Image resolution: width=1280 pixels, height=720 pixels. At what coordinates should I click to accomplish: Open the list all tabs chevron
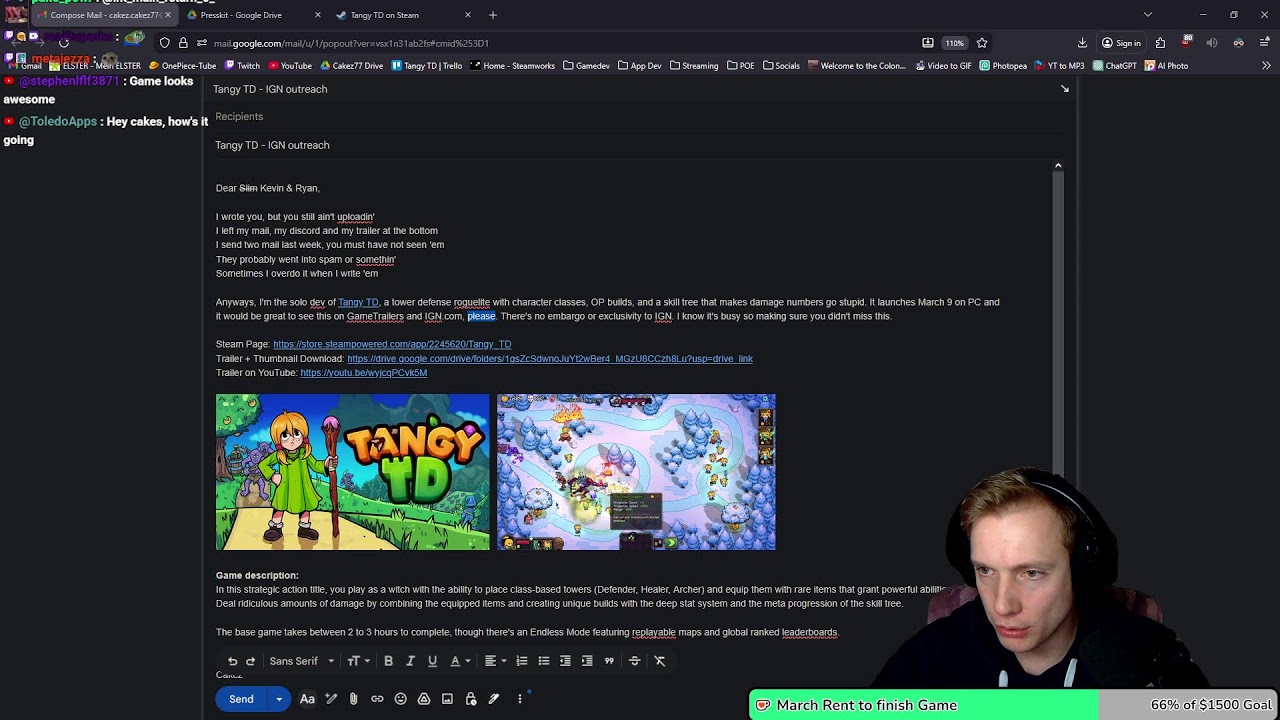click(1148, 15)
